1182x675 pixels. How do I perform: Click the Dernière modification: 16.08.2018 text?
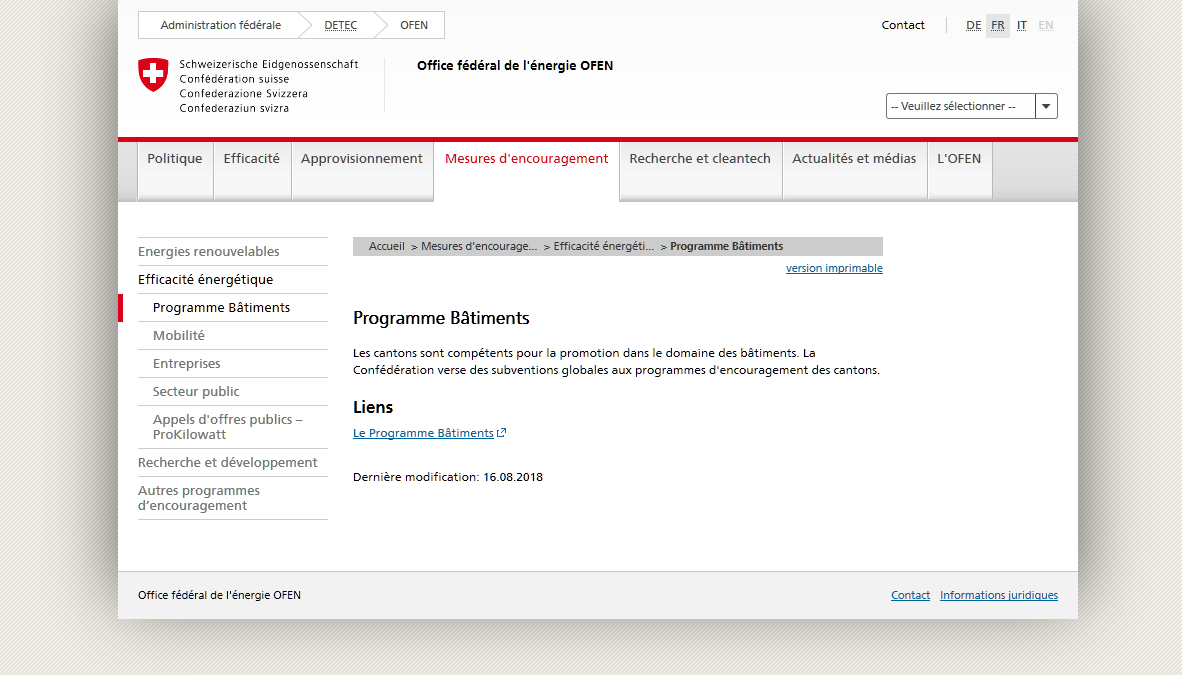coord(448,477)
